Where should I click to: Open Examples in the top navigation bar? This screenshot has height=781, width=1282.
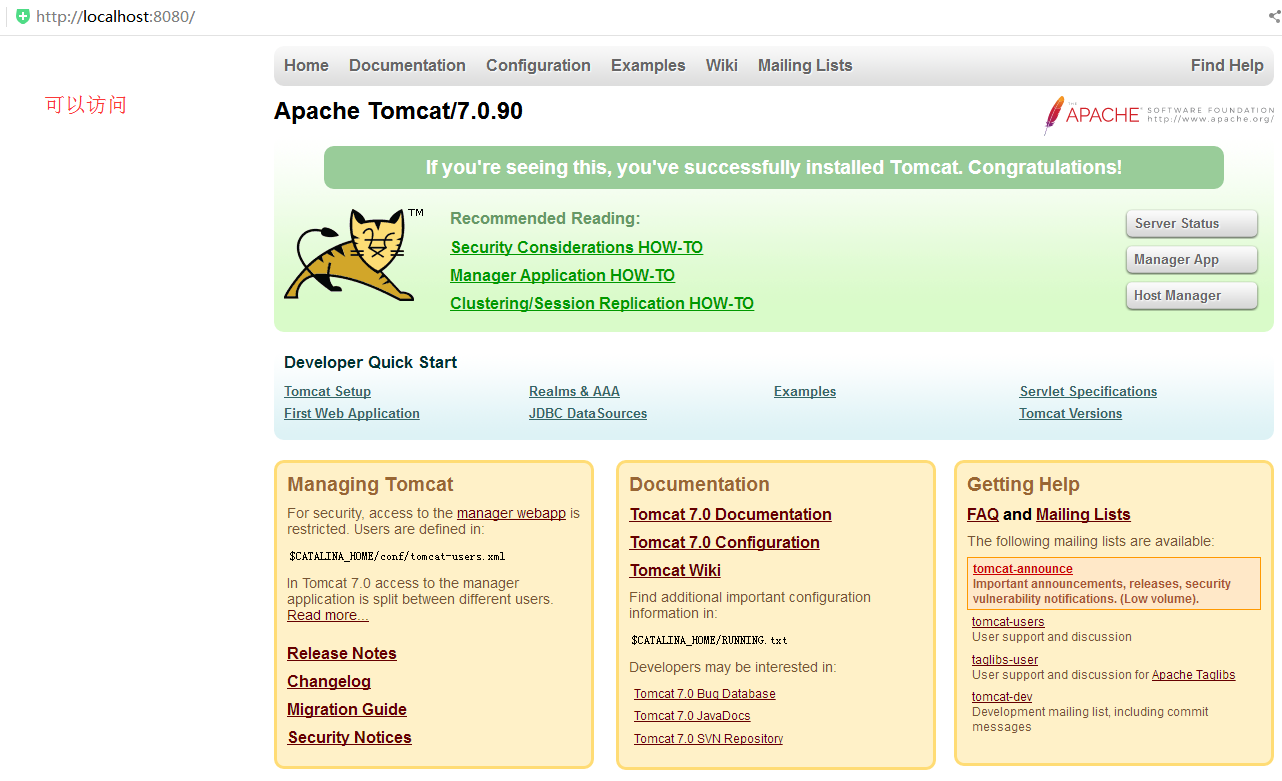click(x=648, y=66)
